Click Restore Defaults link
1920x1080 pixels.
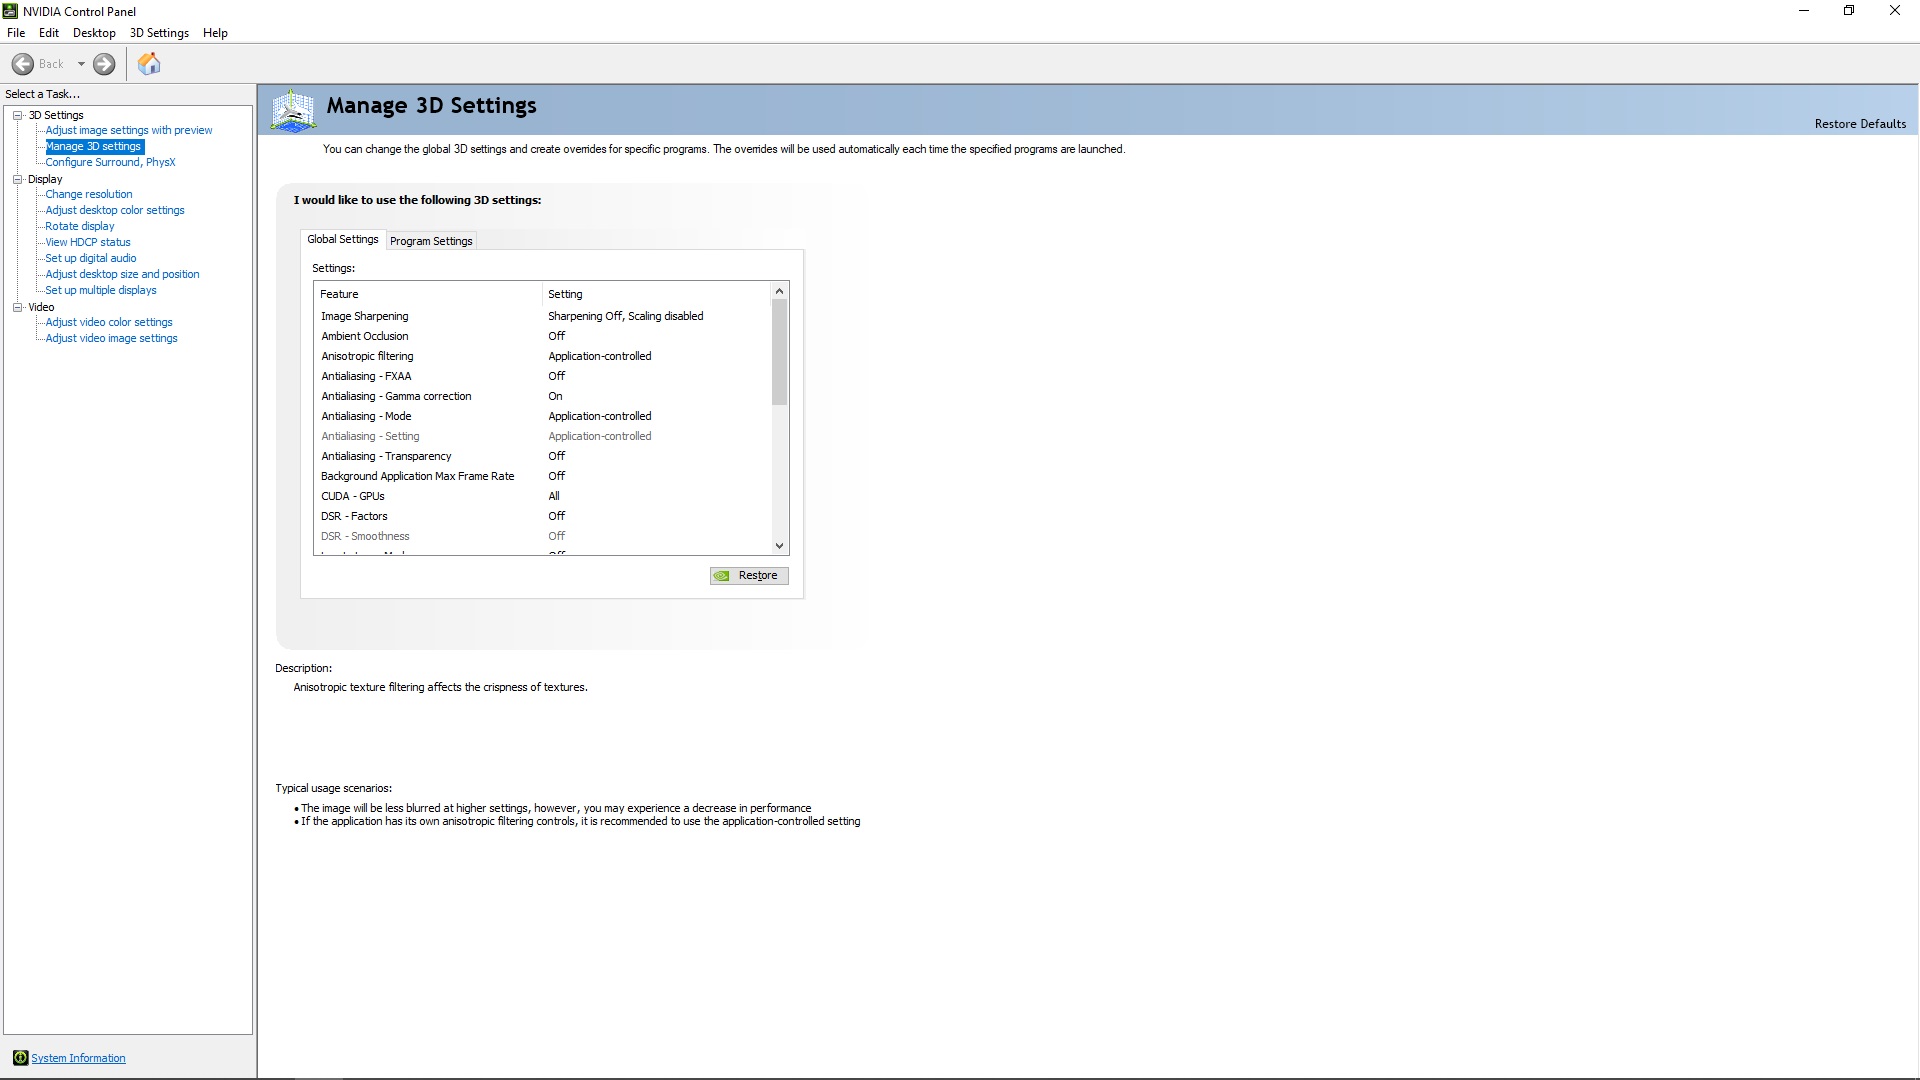tap(1860, 124)
